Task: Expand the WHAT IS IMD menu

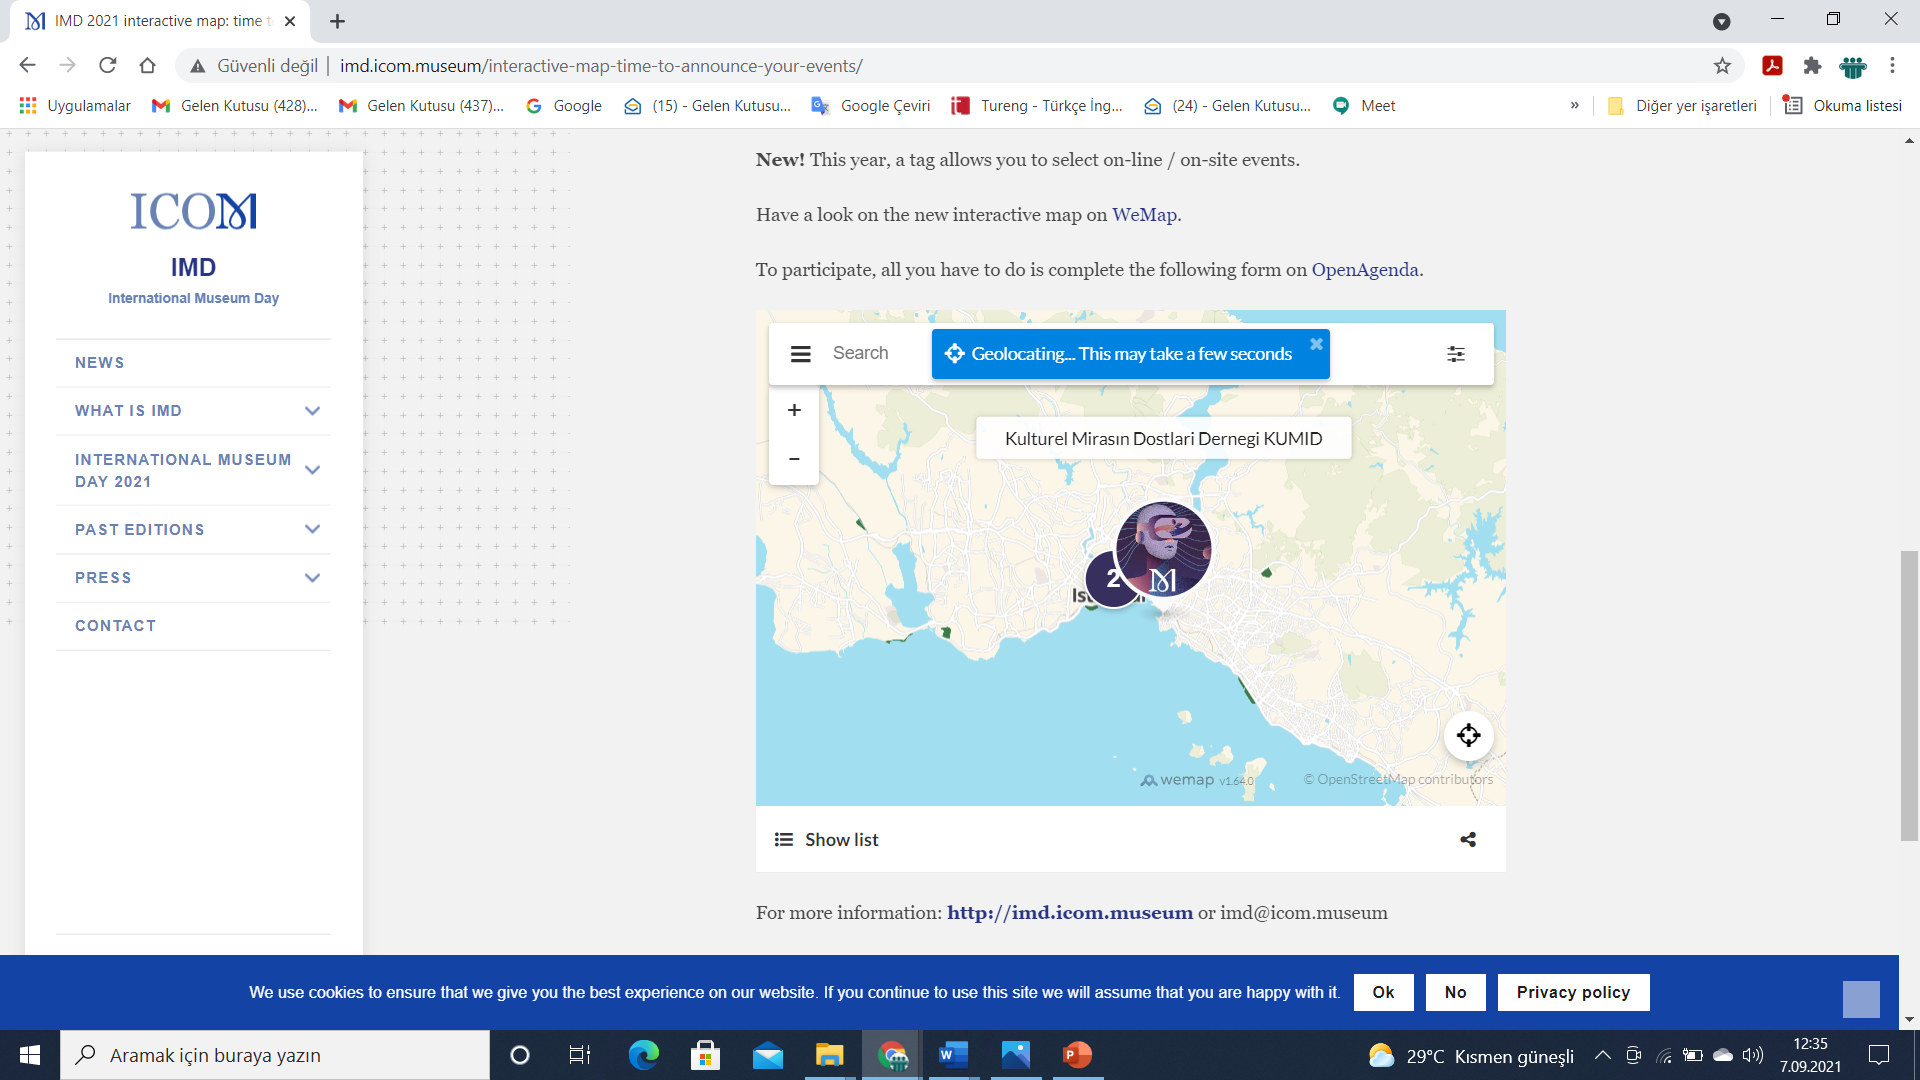Action: [312, 411]
